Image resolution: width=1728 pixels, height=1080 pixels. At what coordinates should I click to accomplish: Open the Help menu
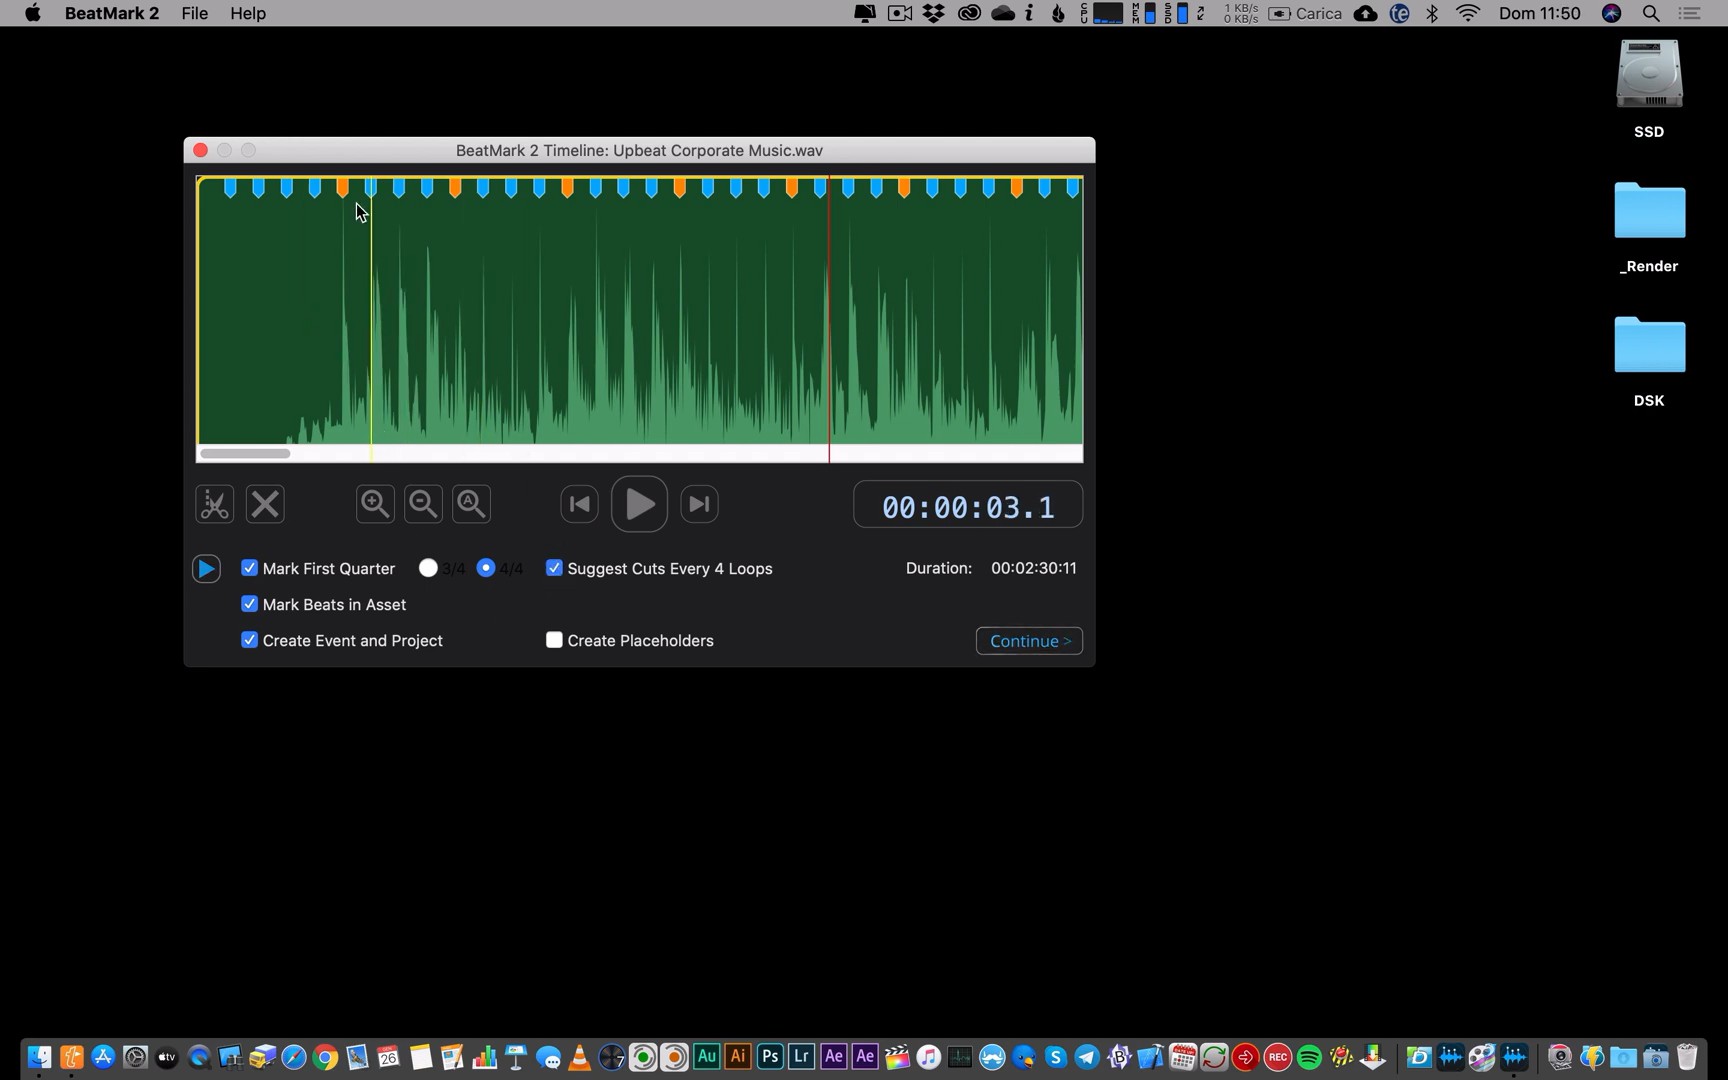tap(247, 13)
